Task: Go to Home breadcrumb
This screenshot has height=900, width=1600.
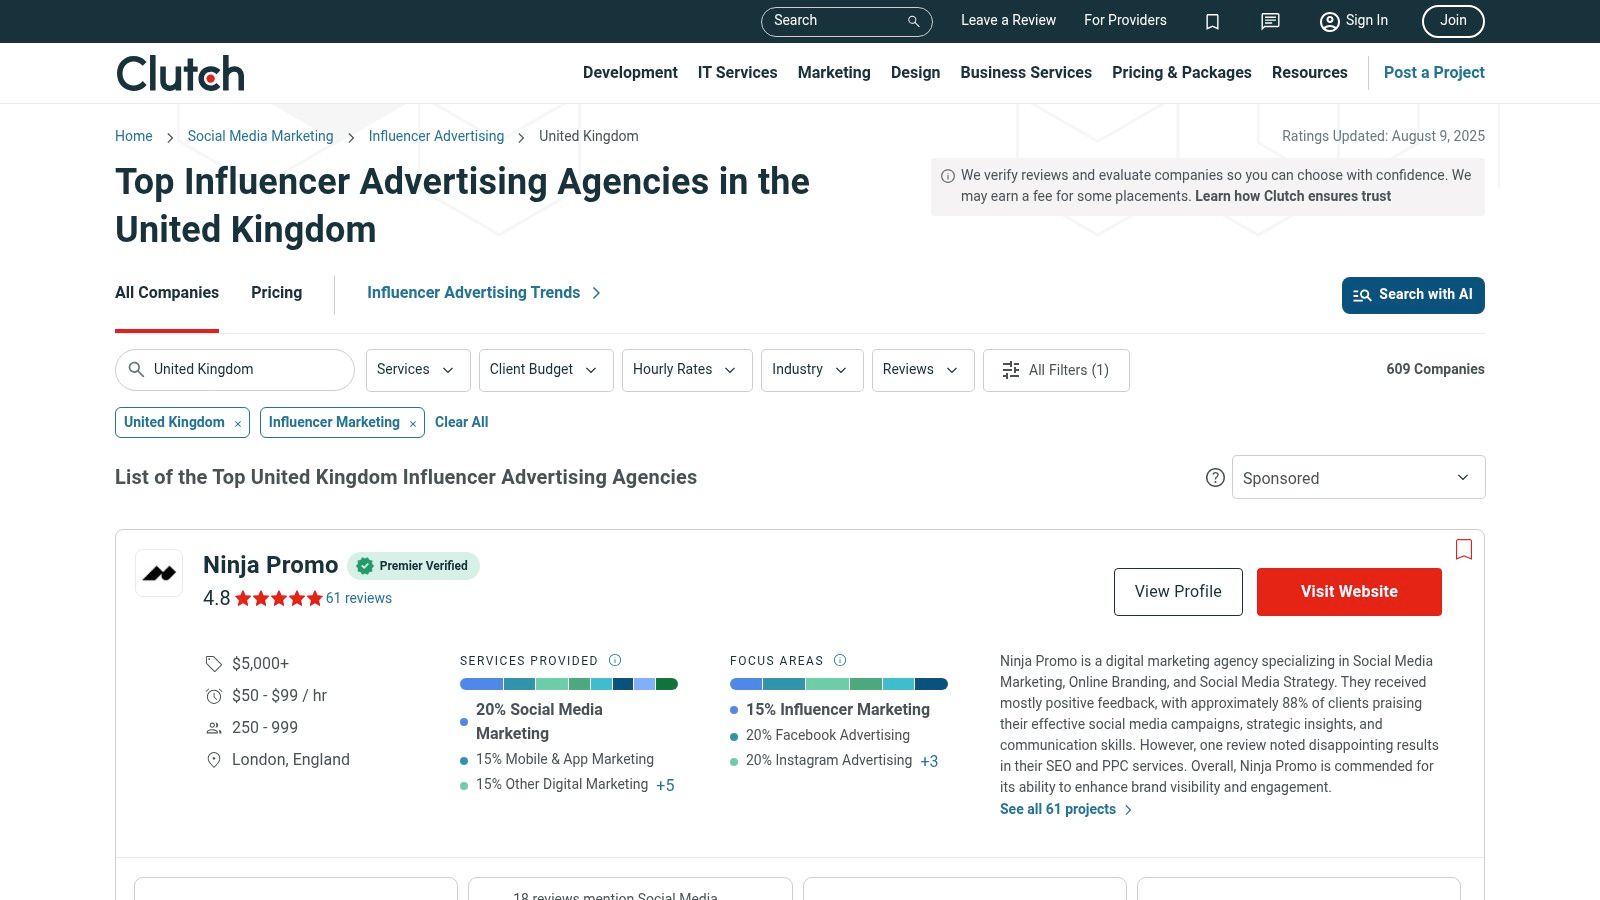Action: coord(134,136)
